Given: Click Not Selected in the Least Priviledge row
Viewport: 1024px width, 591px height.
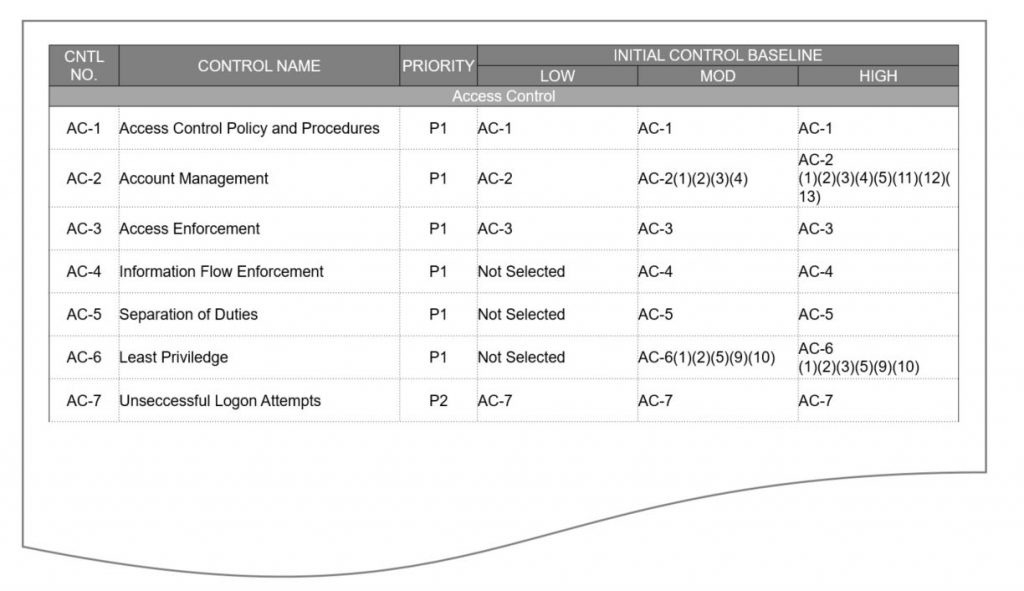Looking at the screenshot, I should click(521, 357).
